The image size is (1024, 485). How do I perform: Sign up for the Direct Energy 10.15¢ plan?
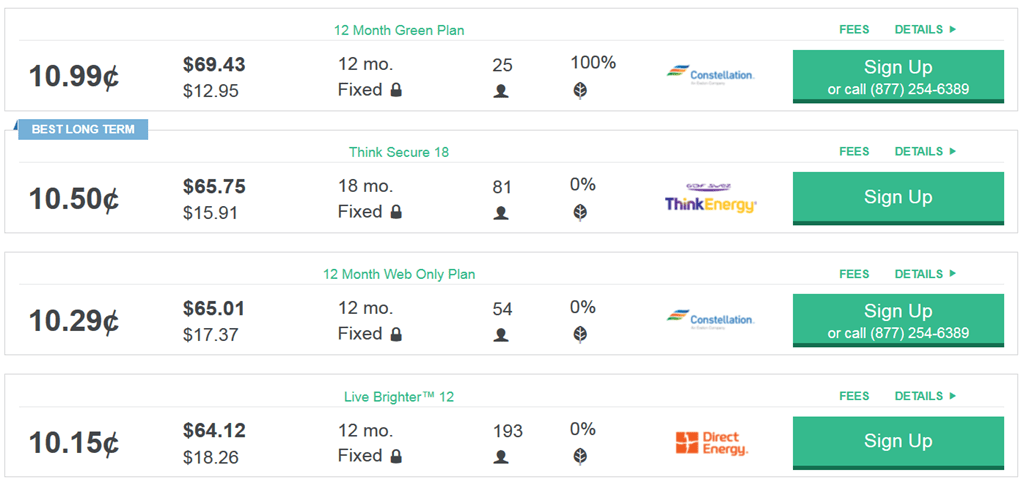pyautogui.click(x=898, y=441)
